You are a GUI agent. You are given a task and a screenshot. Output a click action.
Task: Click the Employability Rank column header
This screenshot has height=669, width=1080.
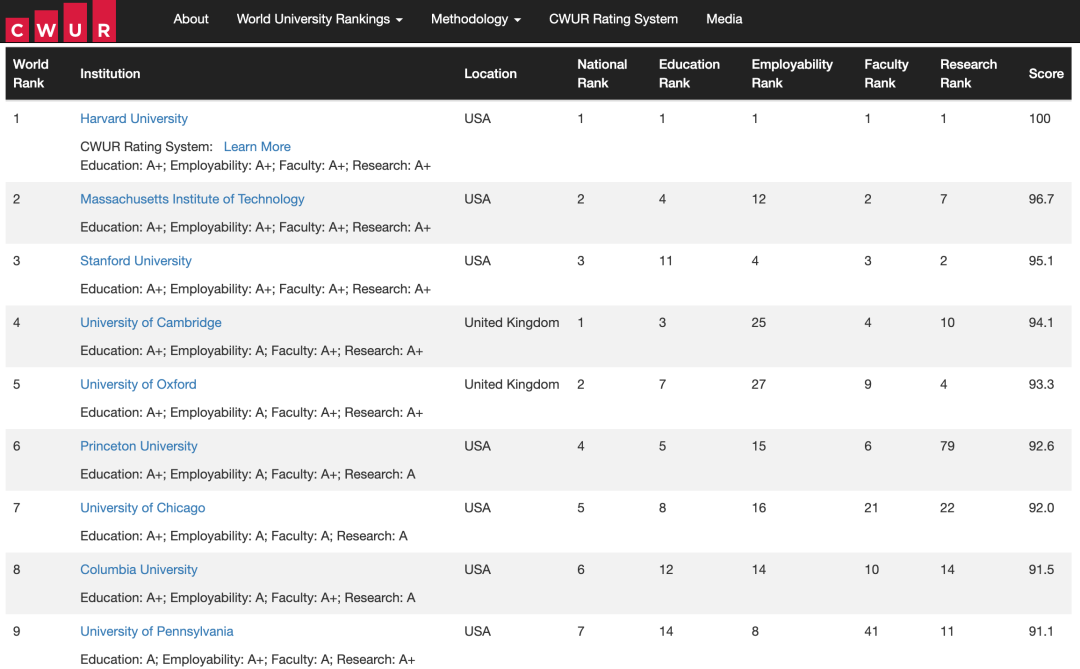point(792,74)
